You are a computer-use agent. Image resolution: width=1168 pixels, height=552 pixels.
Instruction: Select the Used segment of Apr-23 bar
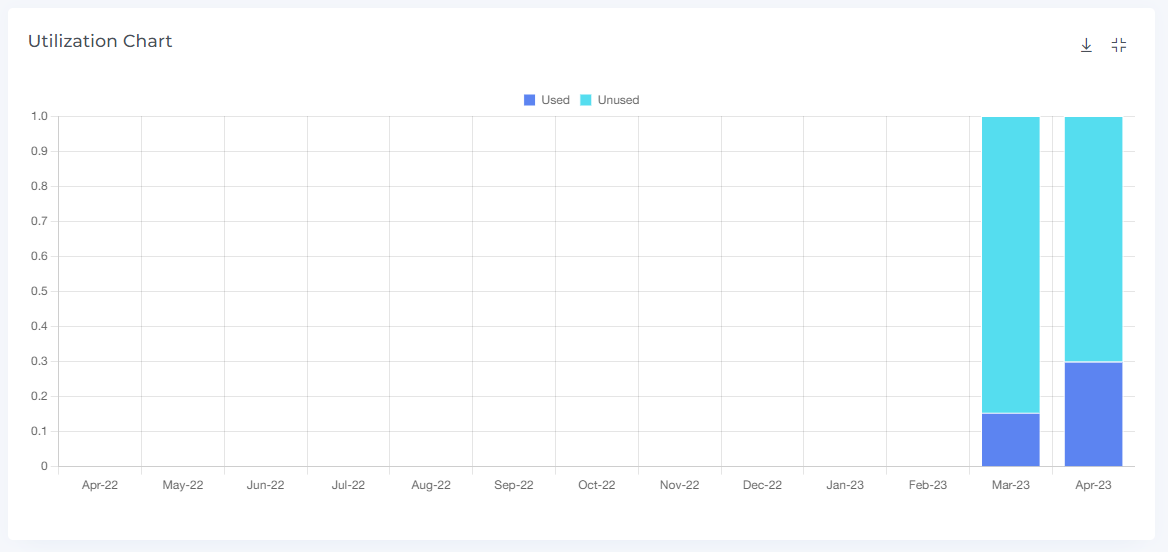click(1093, 414)
